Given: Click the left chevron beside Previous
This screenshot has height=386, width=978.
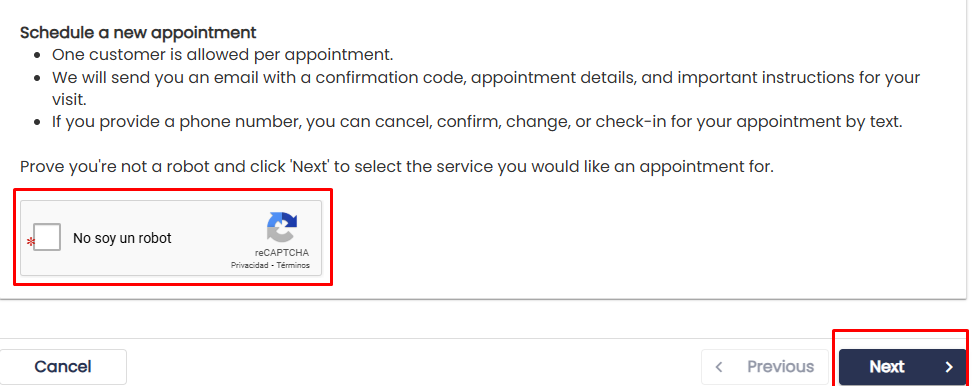Looking at the screenshot, I should [719, 367].
